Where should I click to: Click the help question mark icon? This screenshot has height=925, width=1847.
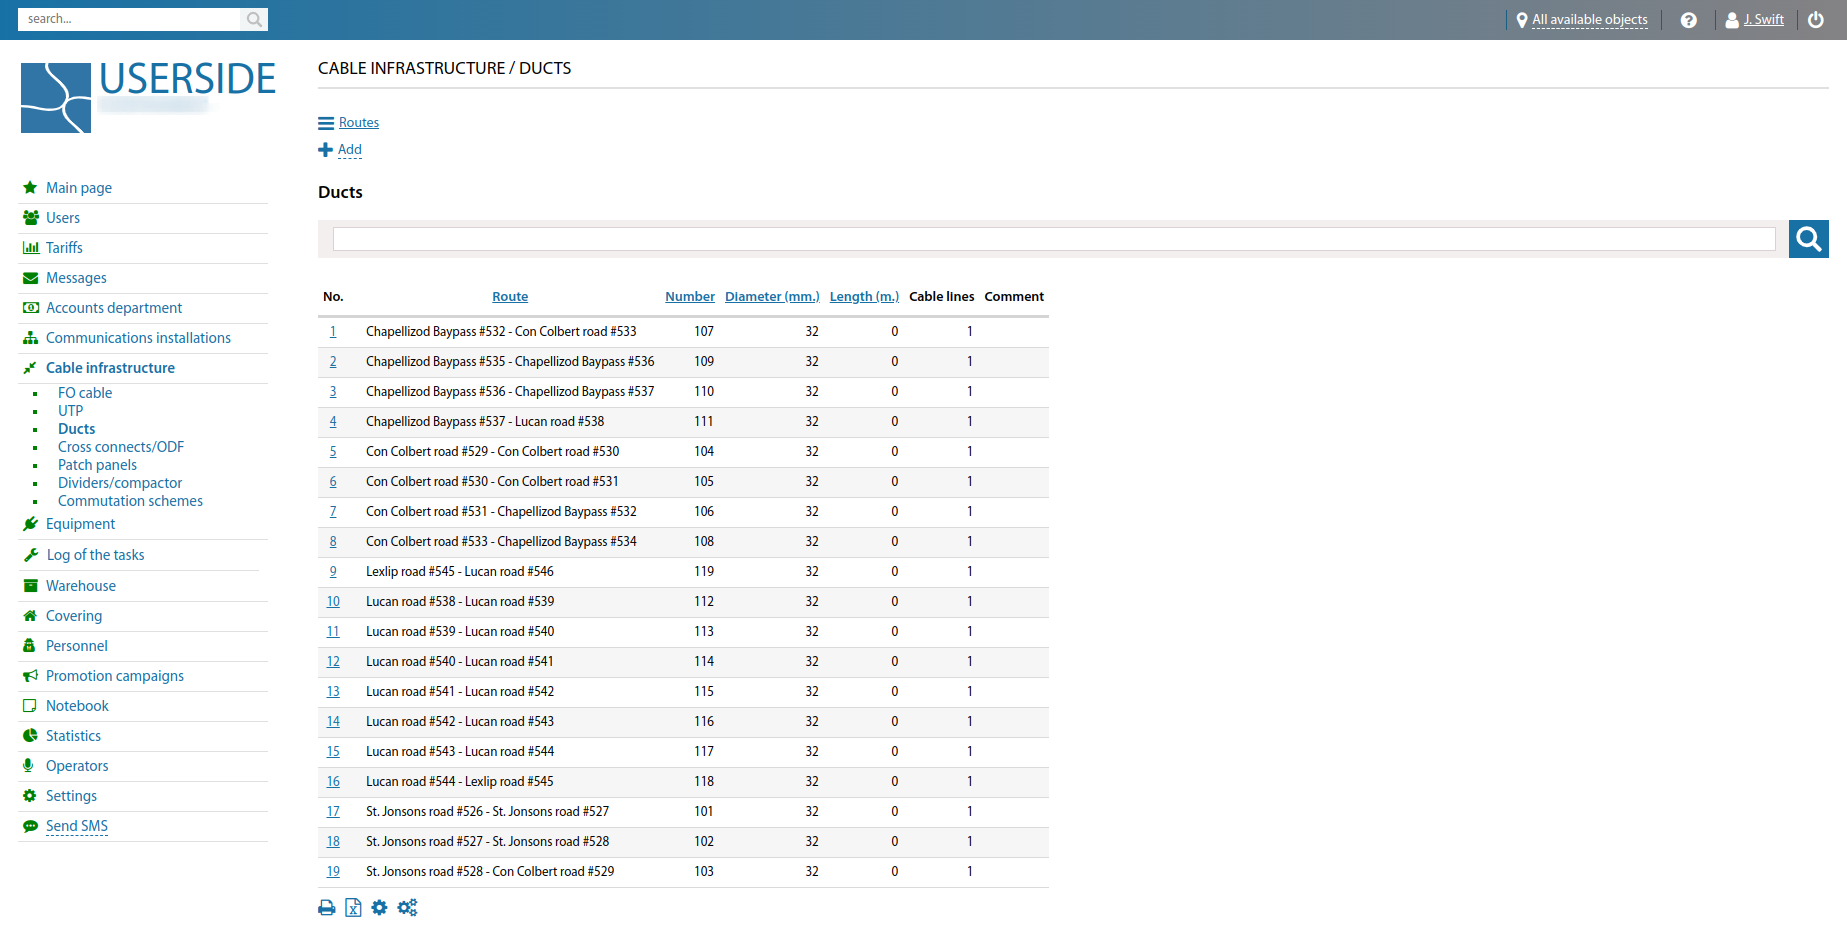[1688, 20]
